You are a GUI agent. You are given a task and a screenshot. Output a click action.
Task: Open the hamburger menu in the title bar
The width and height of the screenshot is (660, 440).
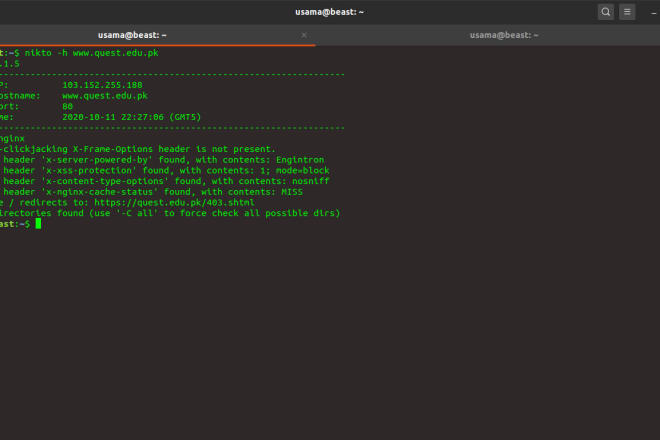627,12
